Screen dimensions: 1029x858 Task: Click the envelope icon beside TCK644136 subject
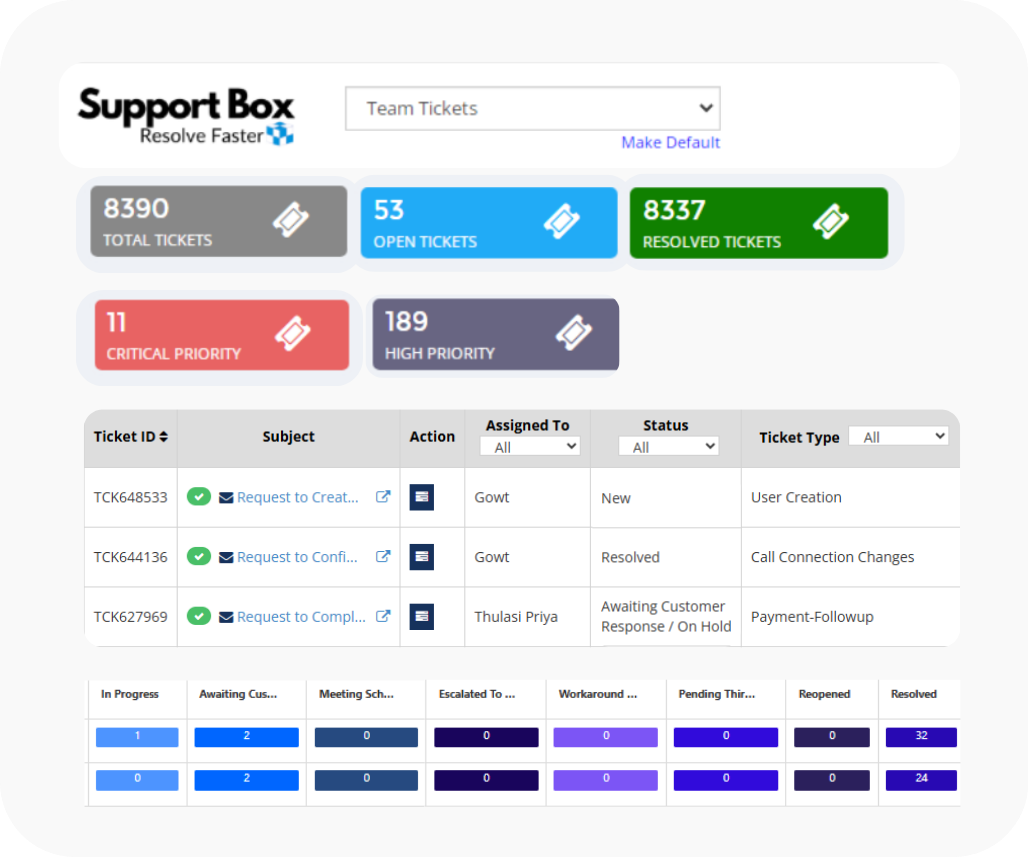click(x=227, y=557)
